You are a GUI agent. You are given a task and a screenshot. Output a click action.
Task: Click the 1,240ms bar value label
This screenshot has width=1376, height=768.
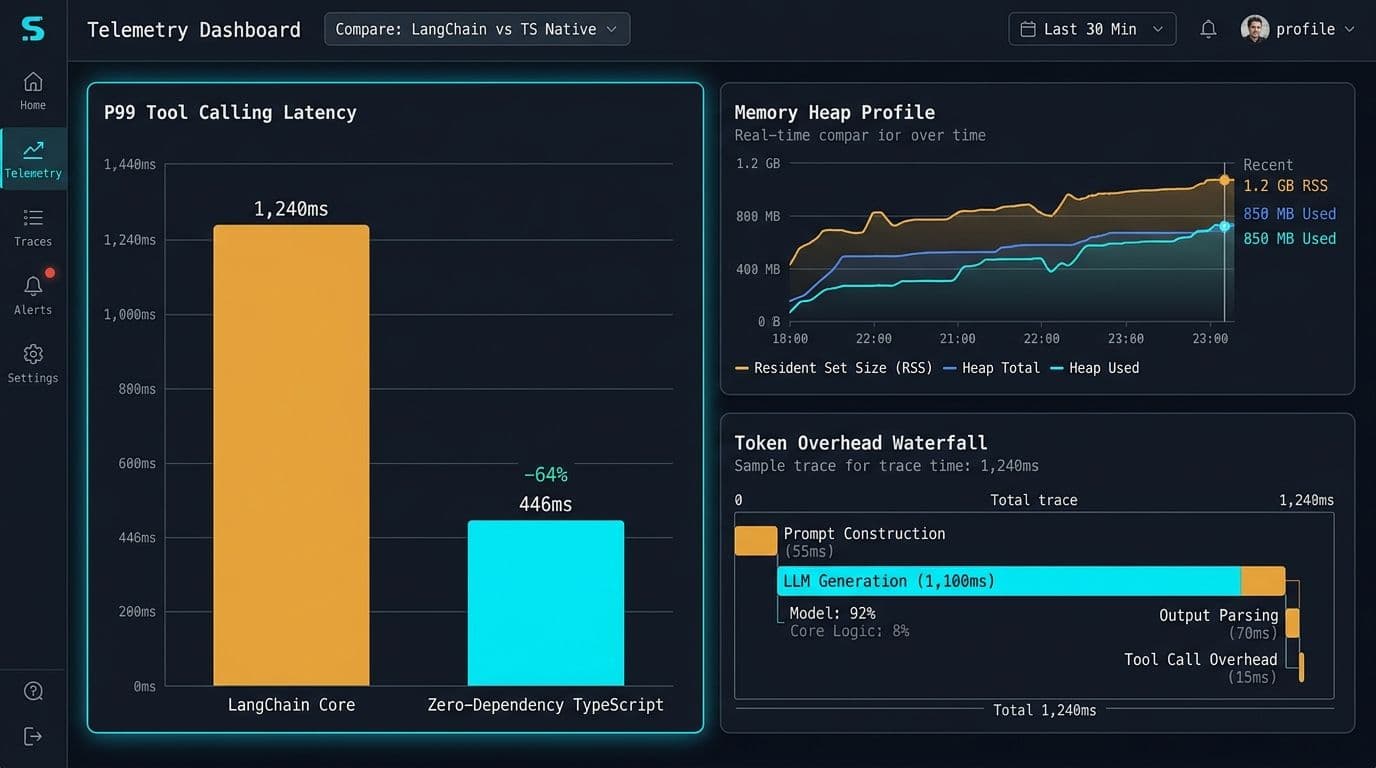(291, 209)
